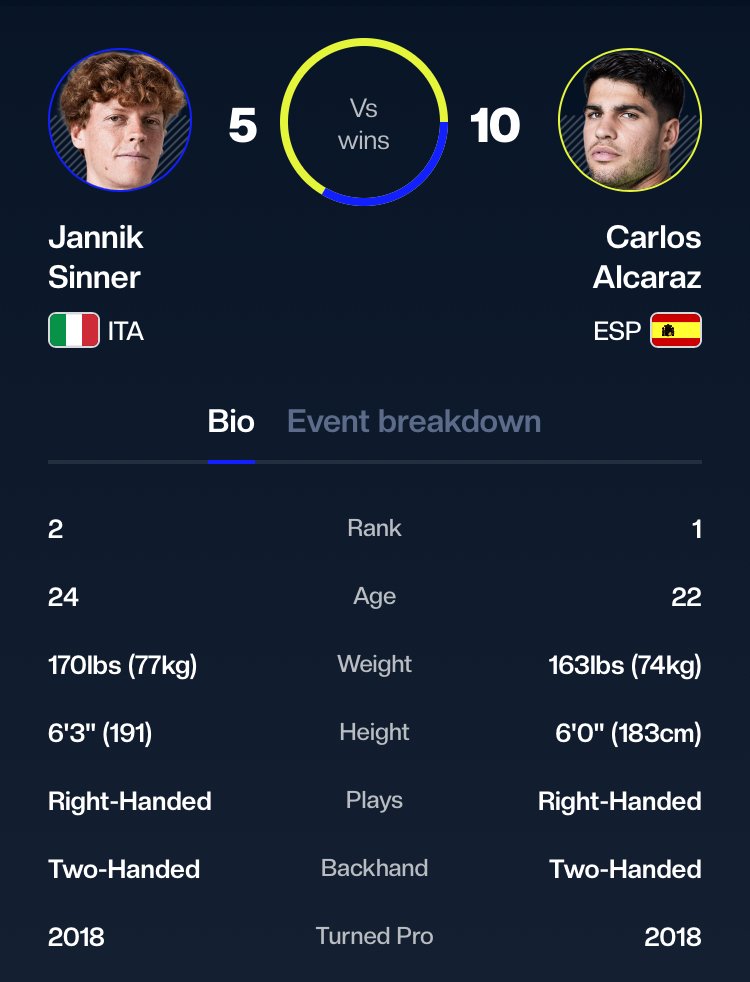Viewport: 750px width, 982px height.
Task: Switch to the Event breakdown tab
Action: pyautogui.click(x=414, y=421)
